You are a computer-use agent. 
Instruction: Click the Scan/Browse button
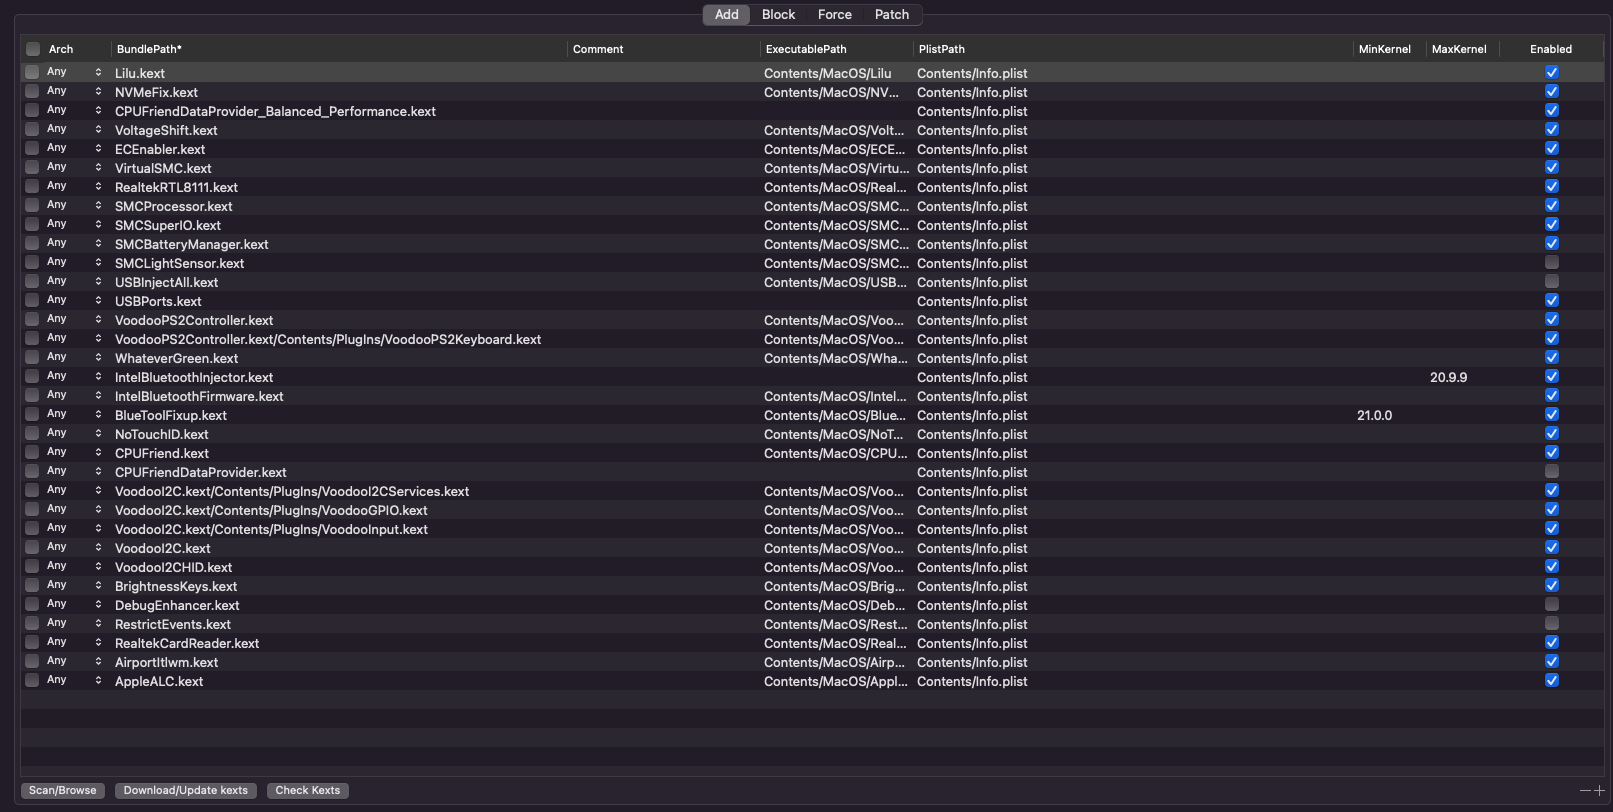pos(63,790)
